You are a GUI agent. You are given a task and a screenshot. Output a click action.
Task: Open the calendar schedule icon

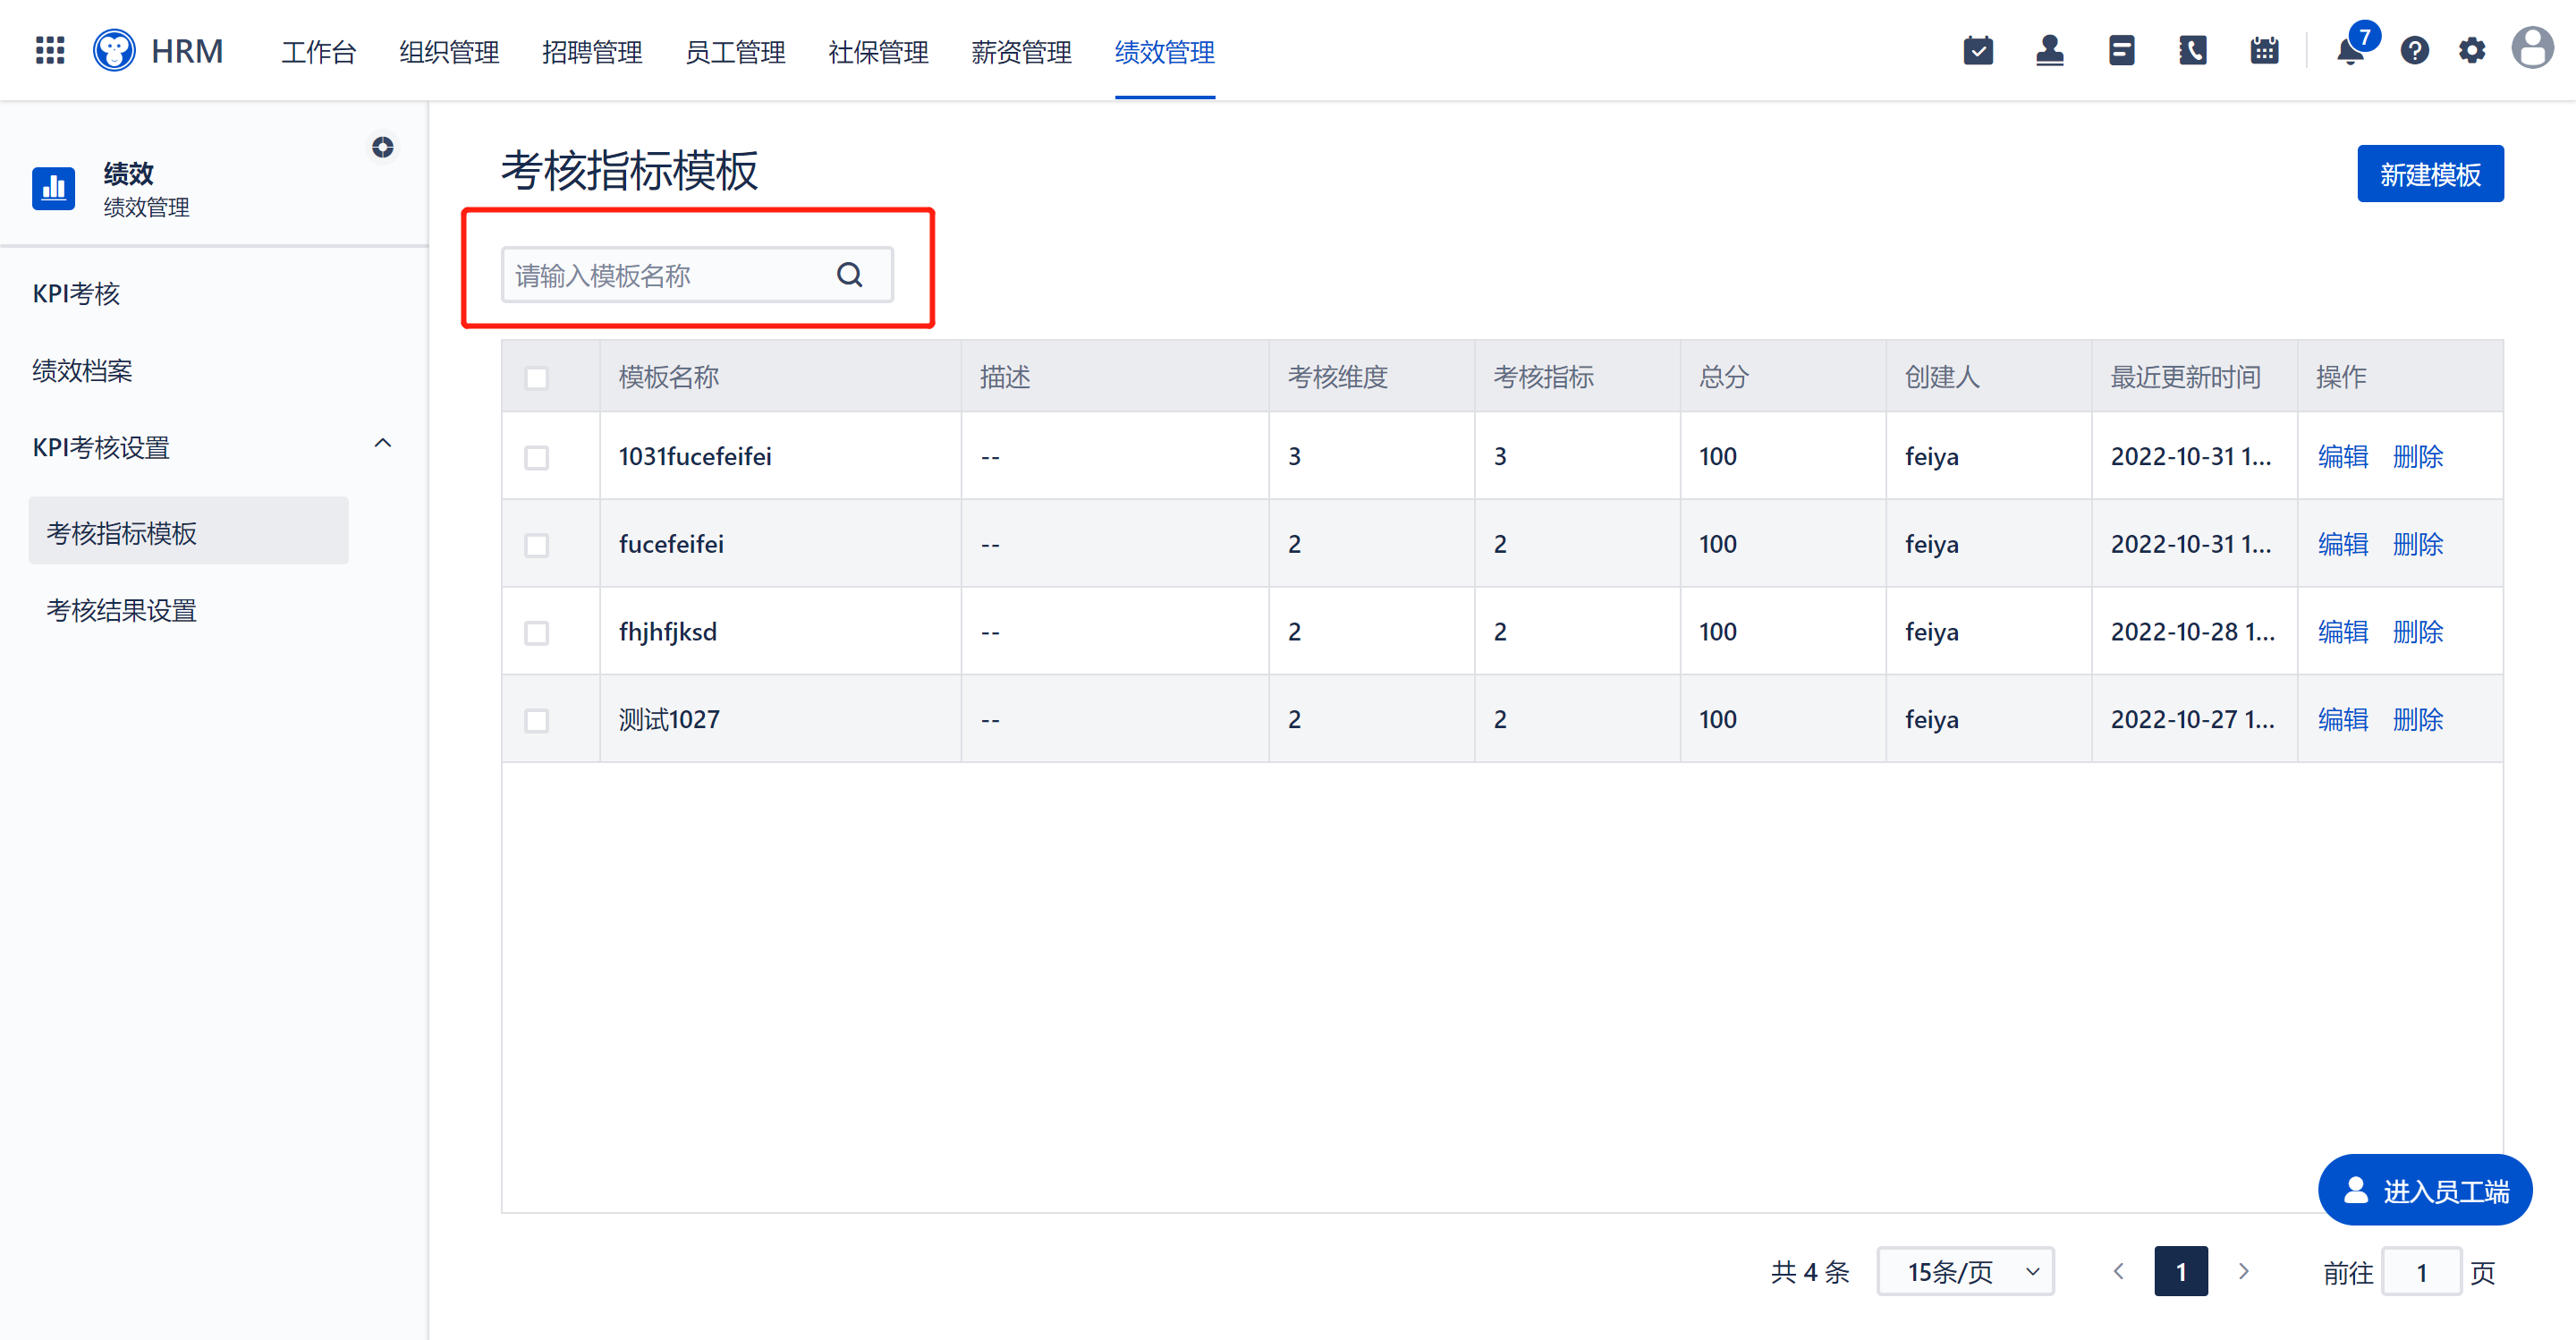coord(2264,50)
